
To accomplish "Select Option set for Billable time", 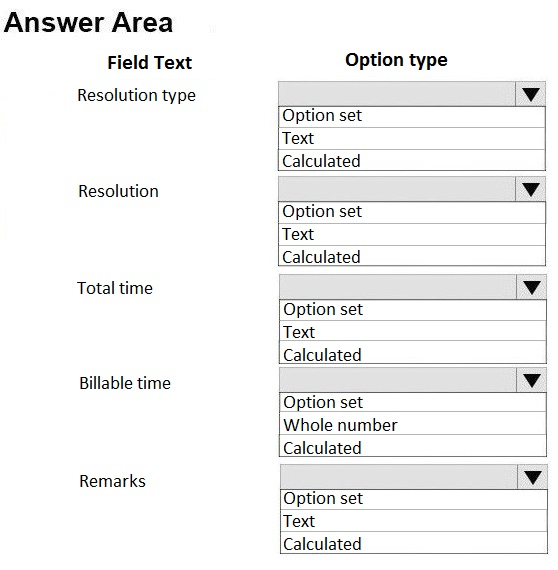I will (413, 402).
